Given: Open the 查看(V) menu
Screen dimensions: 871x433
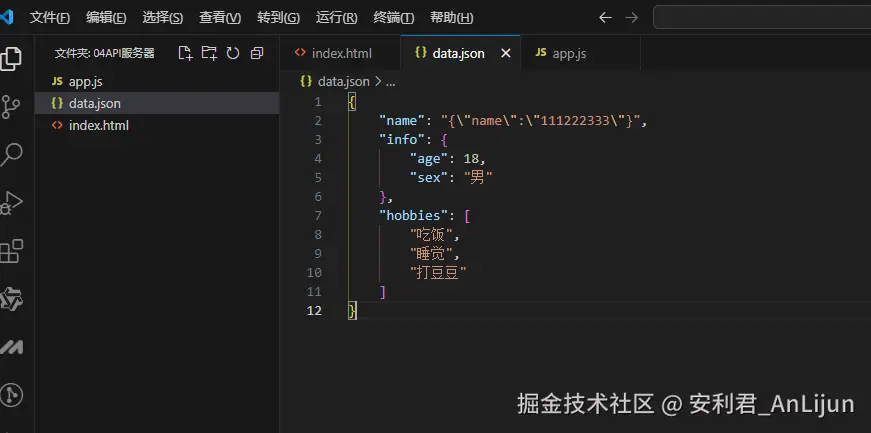Looking at the screenshot, I should (220, 18).
